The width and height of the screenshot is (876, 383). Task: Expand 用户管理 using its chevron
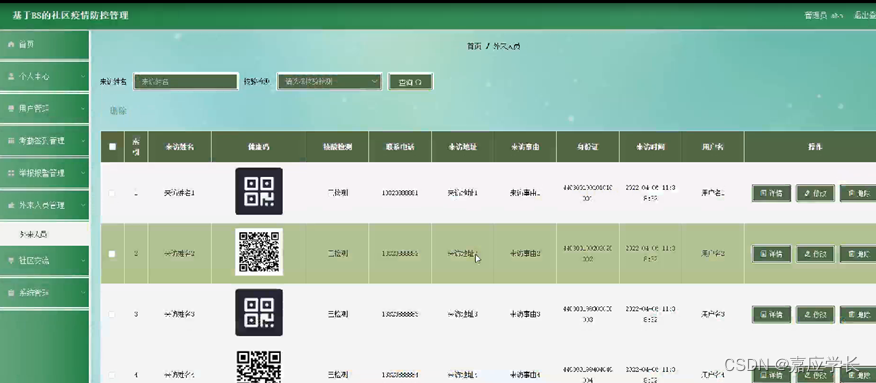pyautogui.click(x=83, y=108)
